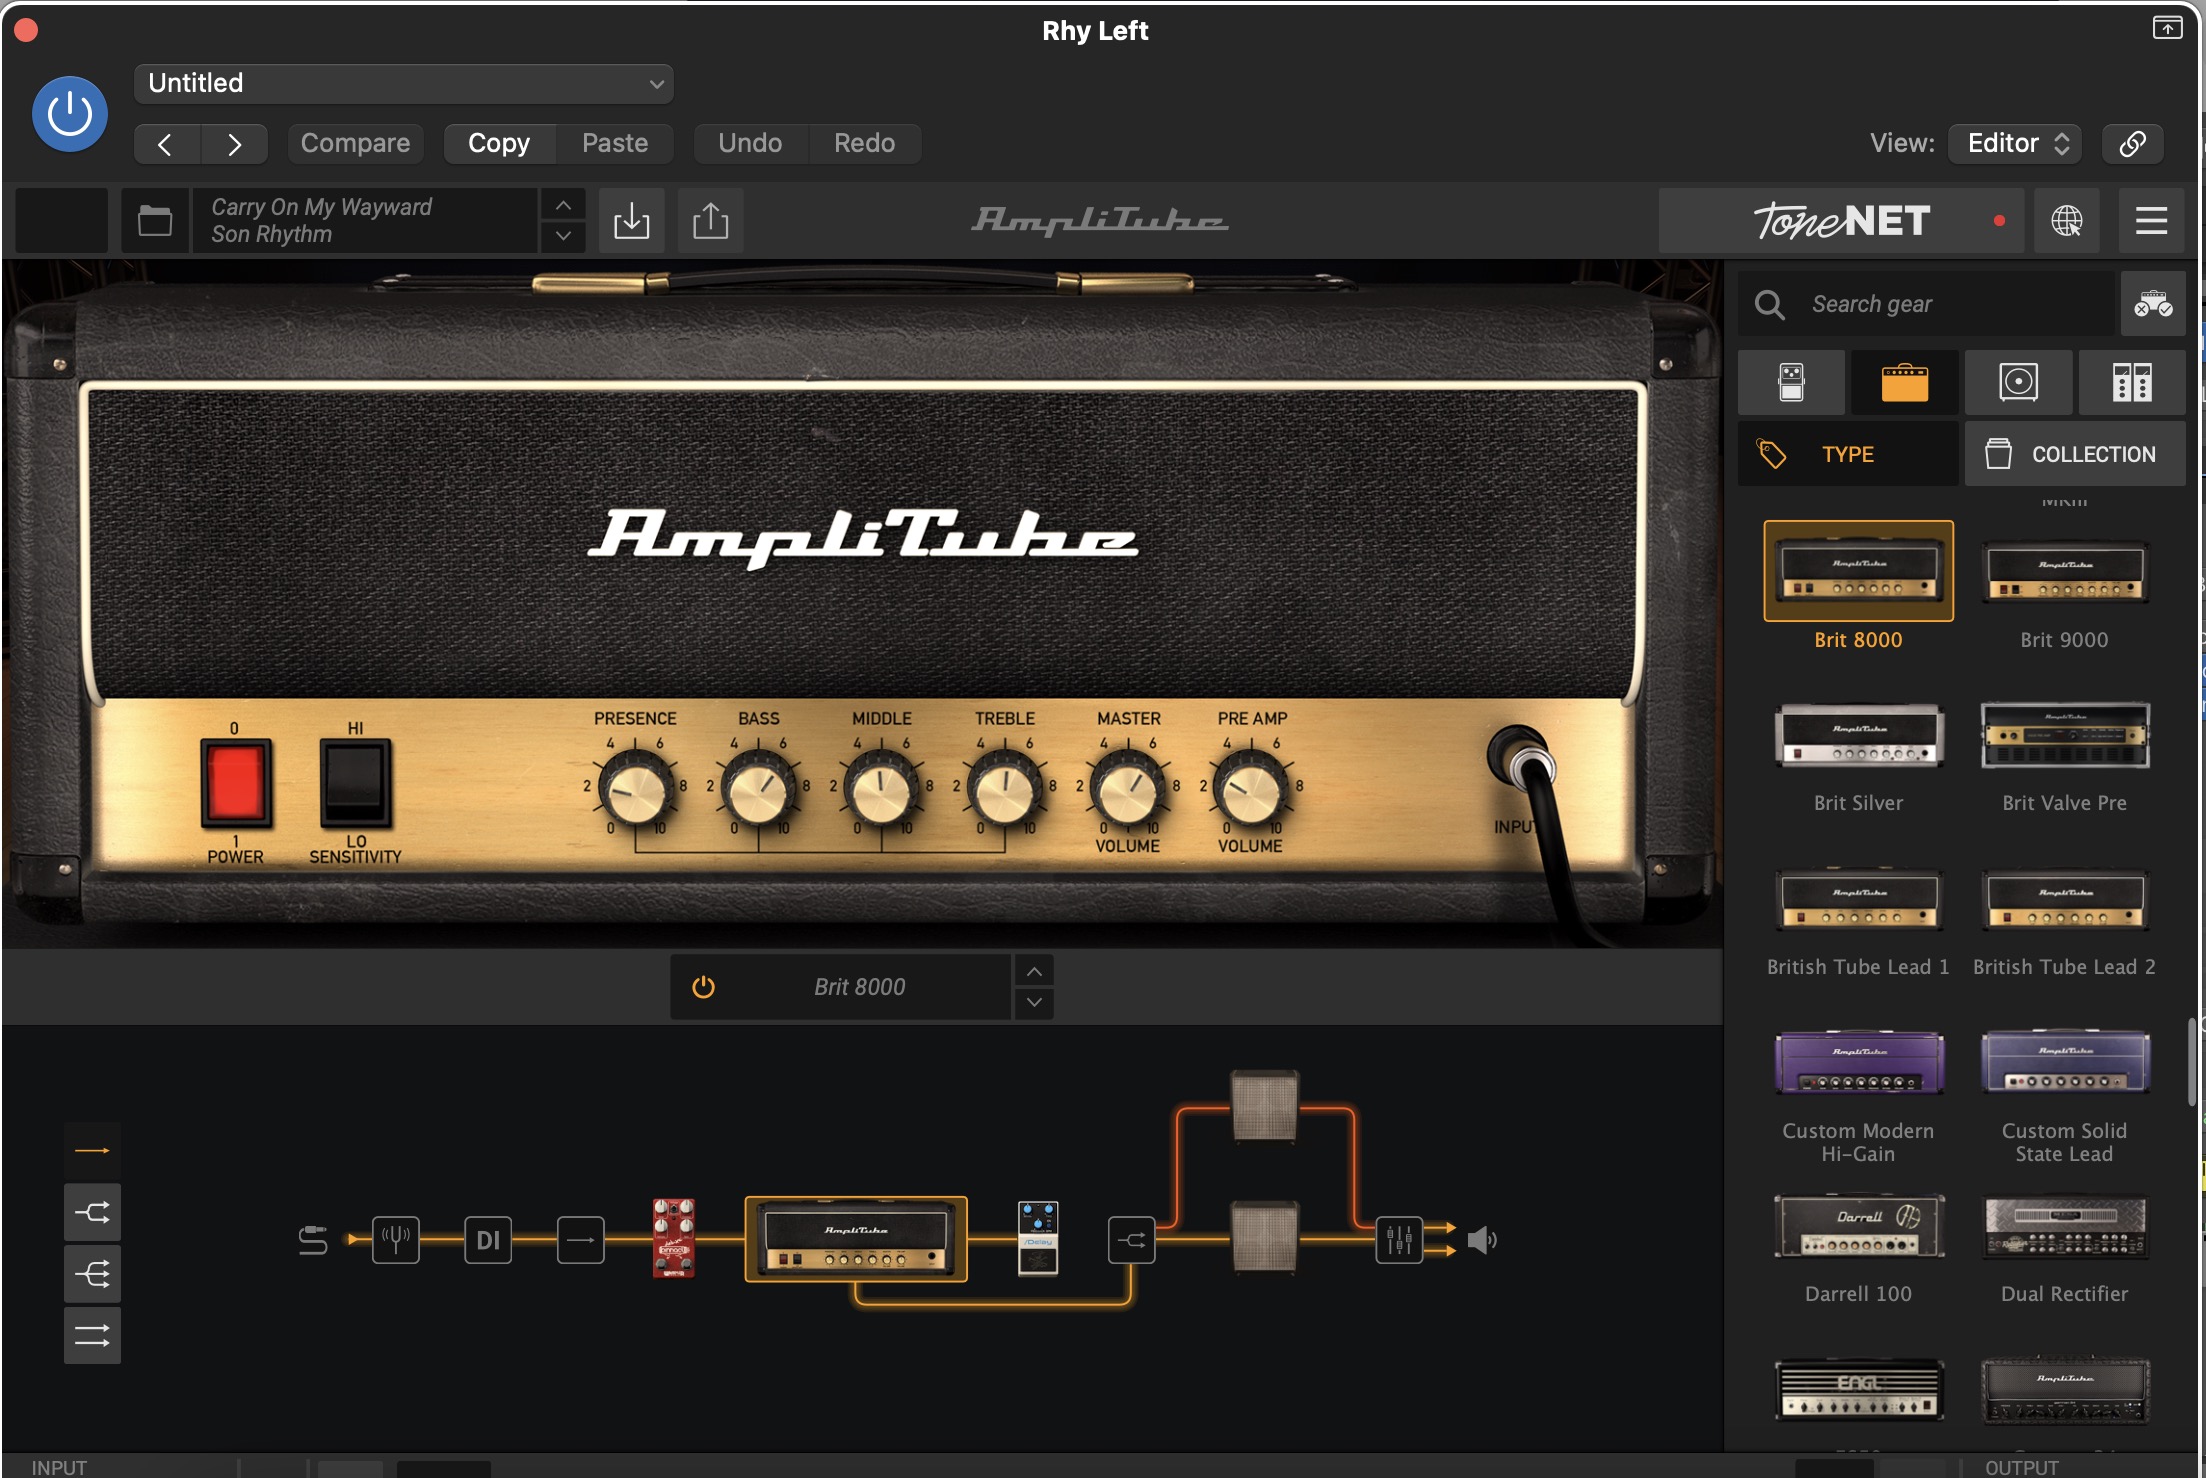Select the blue delay pedal in chain
This screenshot has width=2206, height=1478.
pyautogui.click(x=1038, y=1238)
